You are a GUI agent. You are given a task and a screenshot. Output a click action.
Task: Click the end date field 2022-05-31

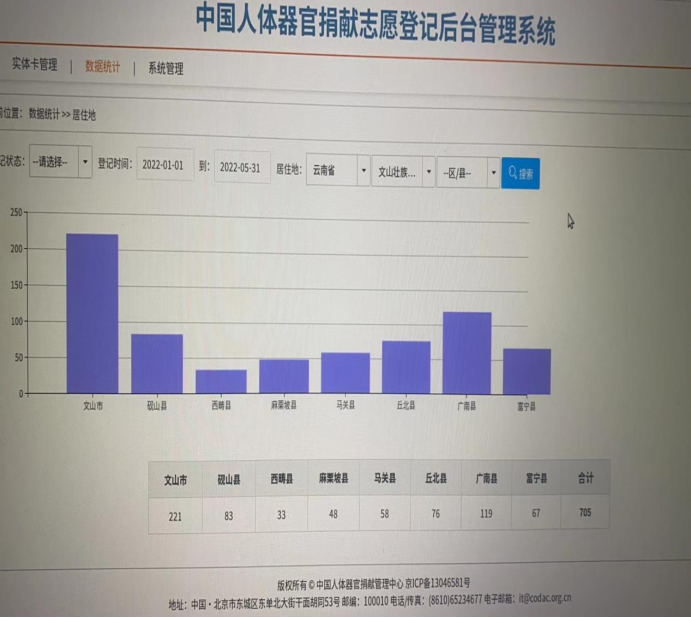[242, 168]
